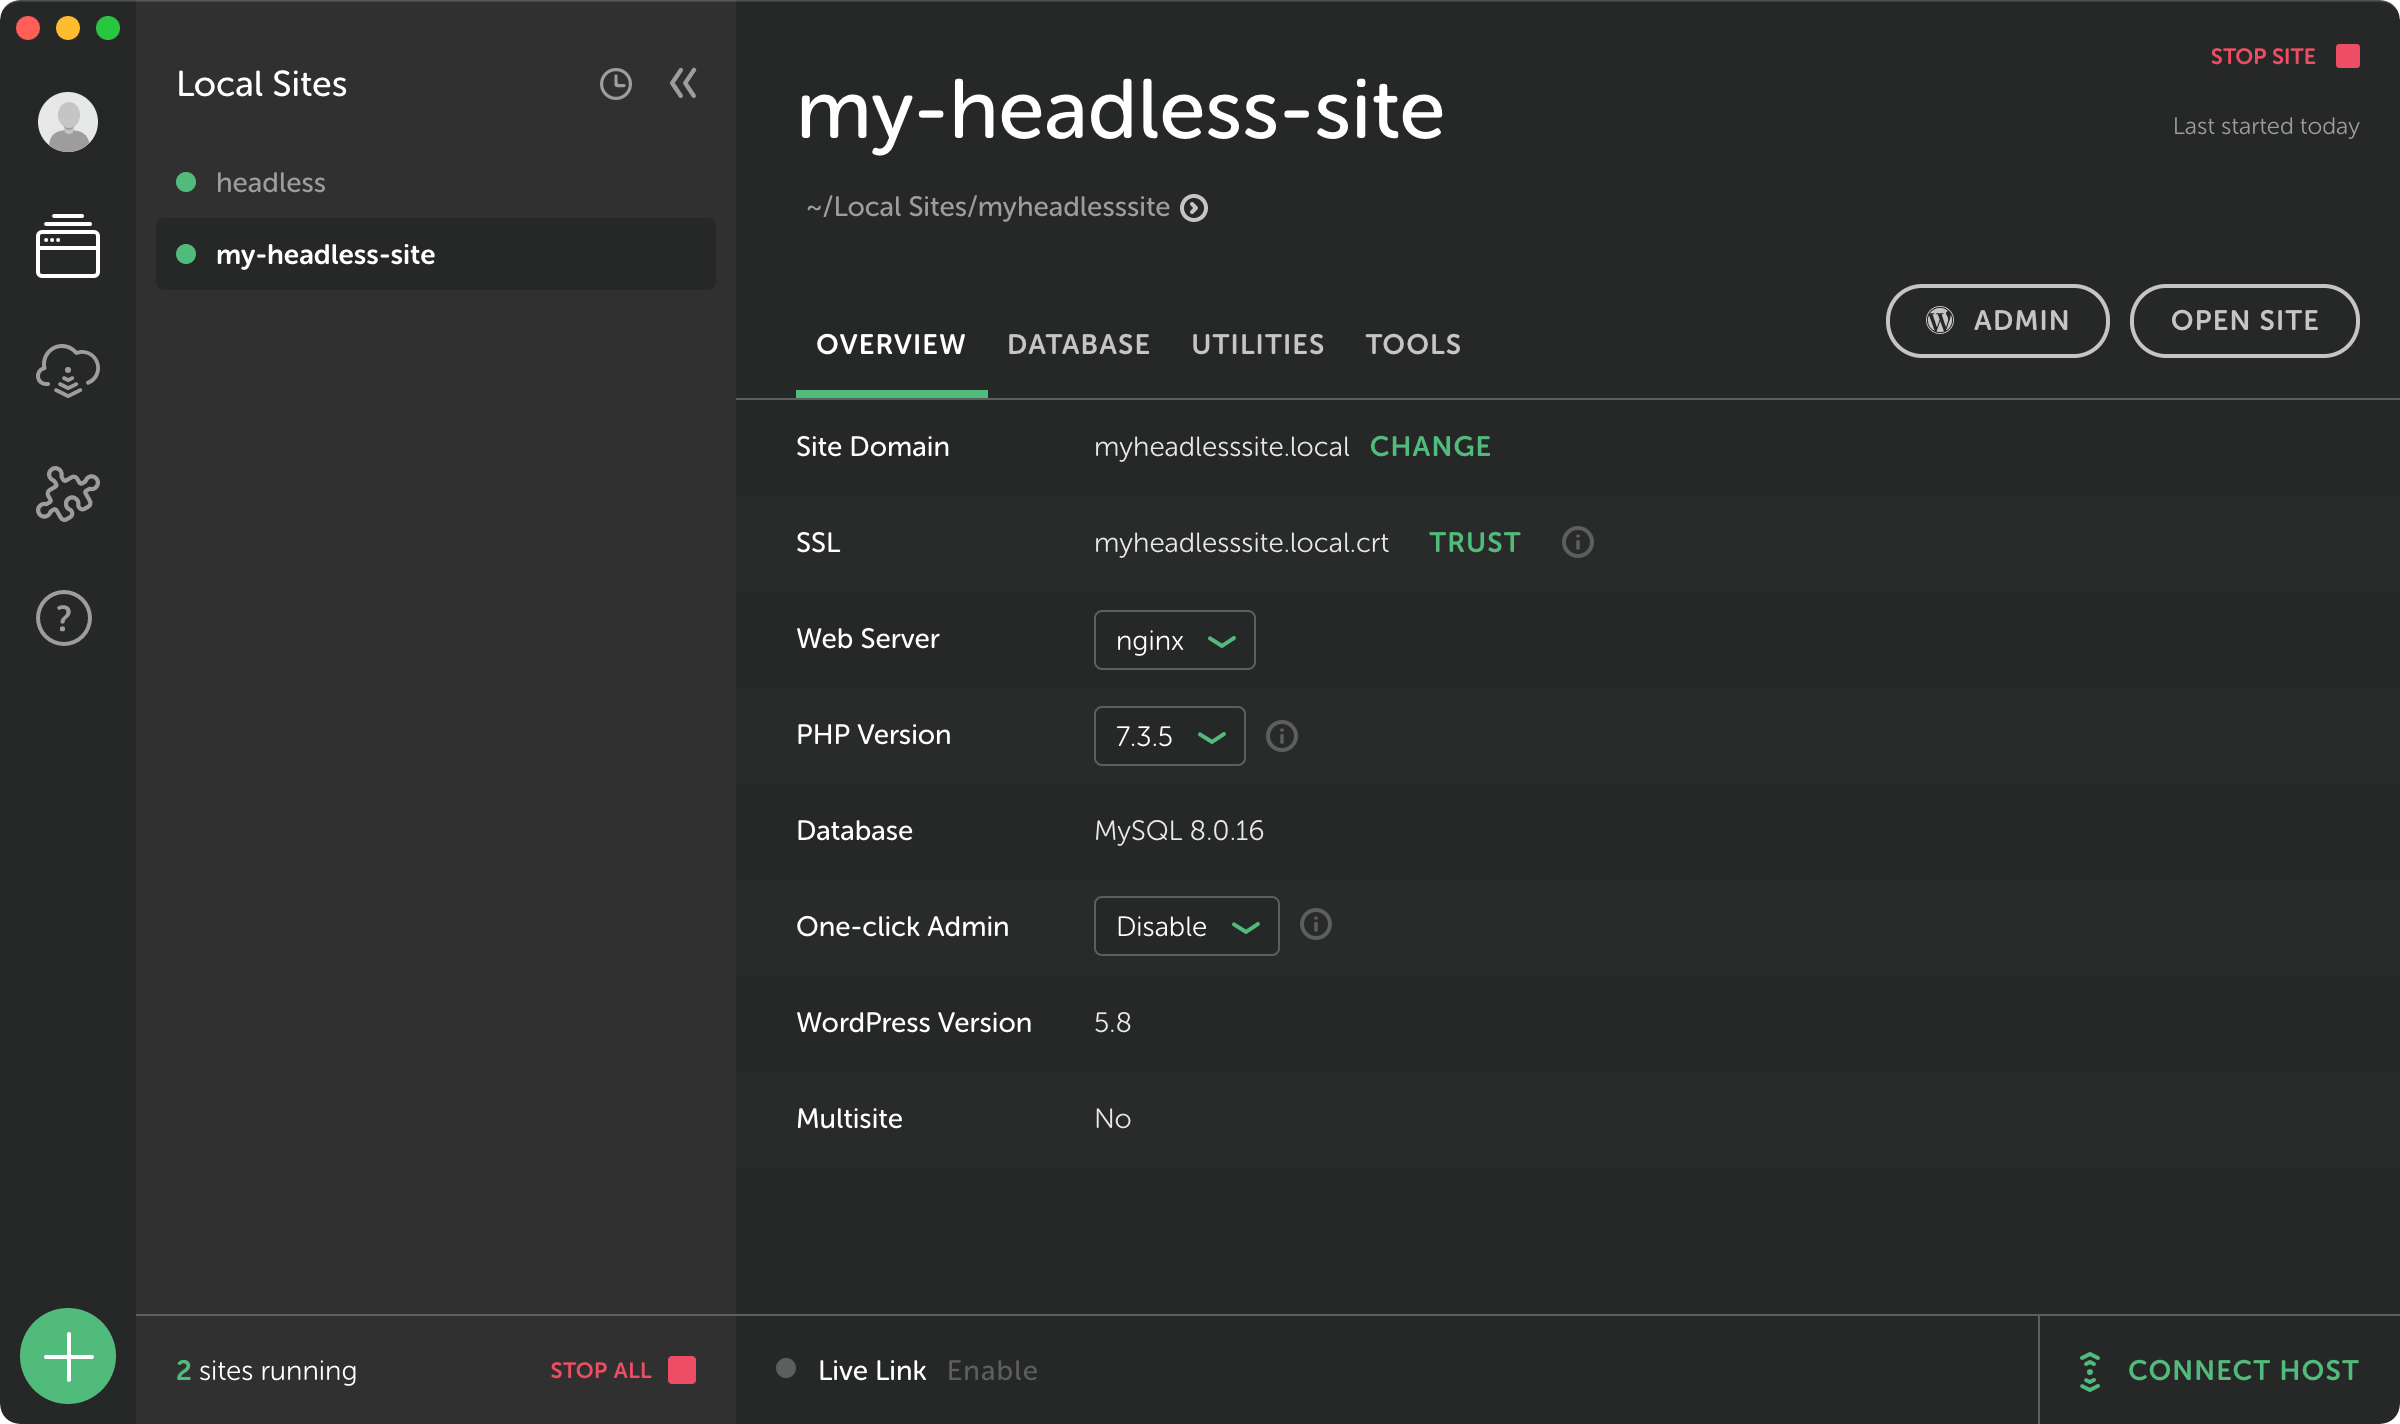Click the Last started today text
The width and height of the screenshot is (2400, 1424).
[2266, 126]
